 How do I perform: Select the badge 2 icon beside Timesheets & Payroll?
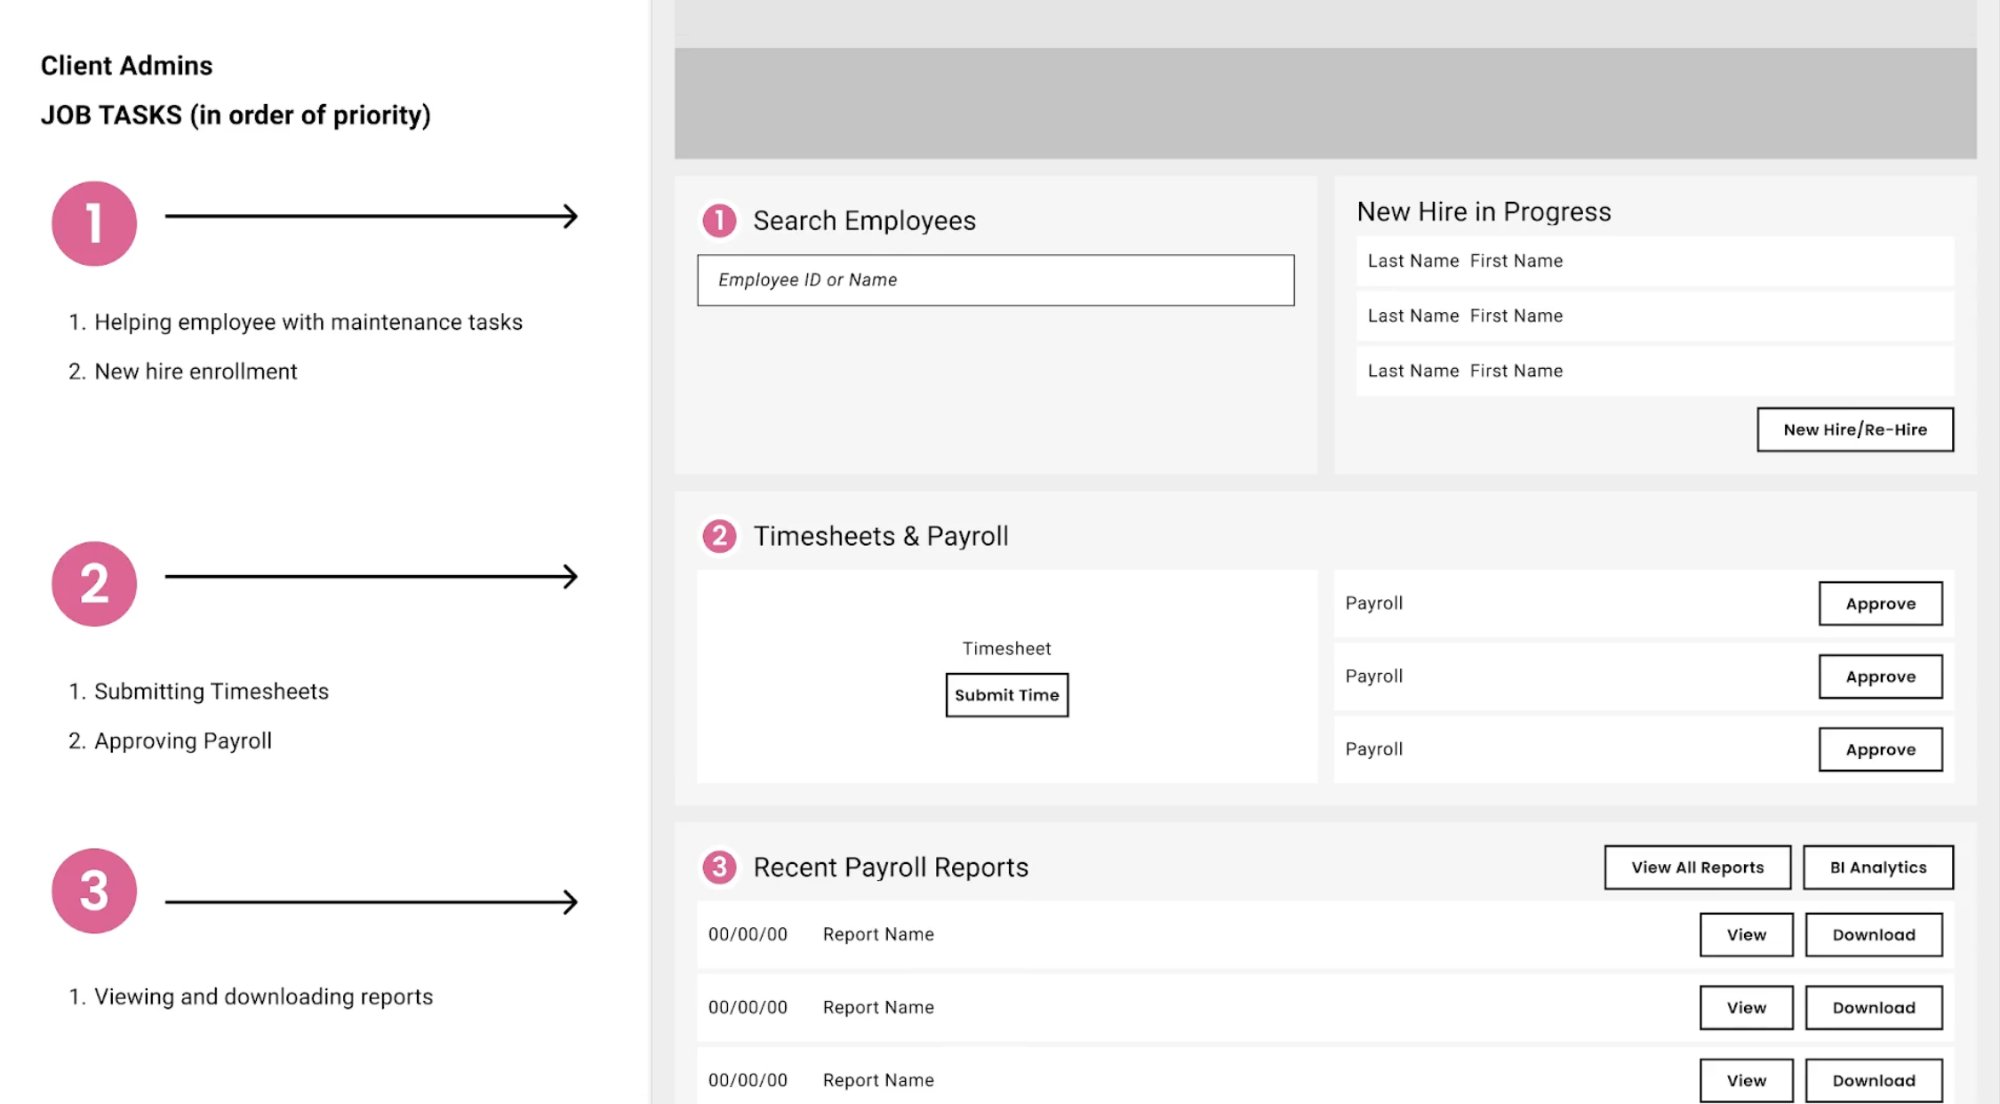(x=719, y=536)
